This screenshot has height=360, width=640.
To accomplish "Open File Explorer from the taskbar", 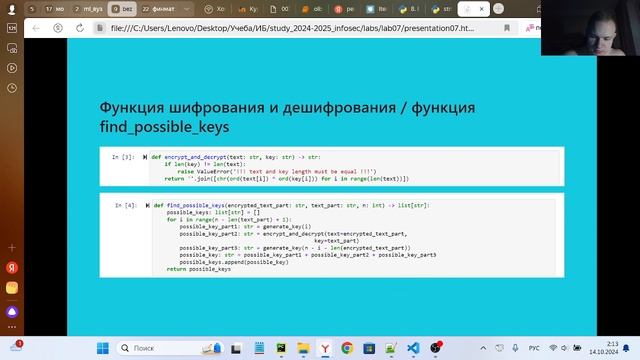I will pyautogui.click(x=303, y=348).
